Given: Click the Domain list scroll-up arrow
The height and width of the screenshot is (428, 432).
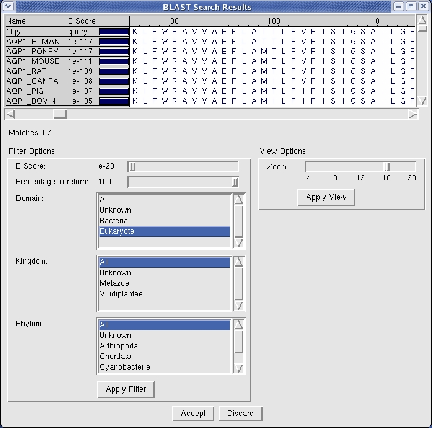Looking at the screenshot, I should click(239, 200).
